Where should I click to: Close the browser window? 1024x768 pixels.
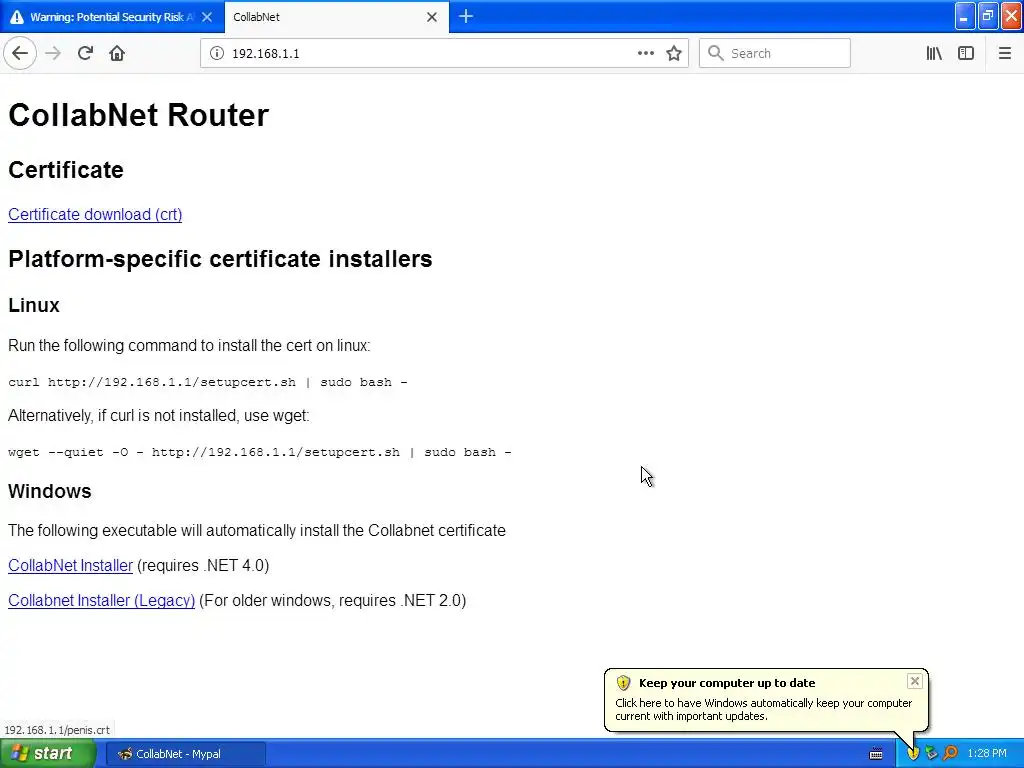[1012, 16]
